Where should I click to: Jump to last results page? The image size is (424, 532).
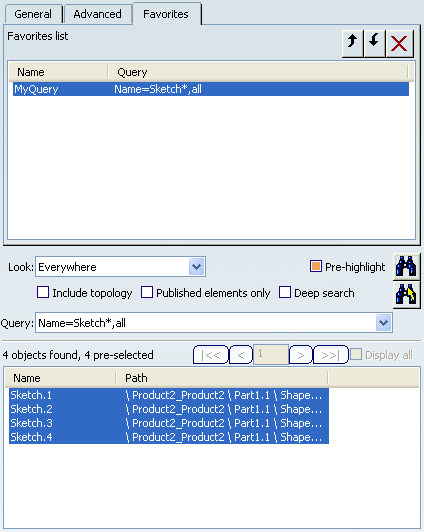click(x=330, y=355)
